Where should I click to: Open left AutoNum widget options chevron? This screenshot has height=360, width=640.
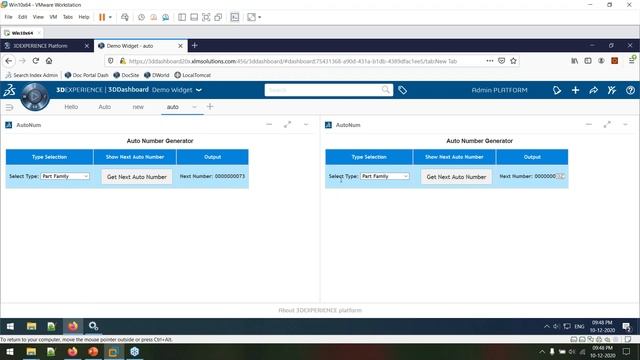(x=306, y=124)
